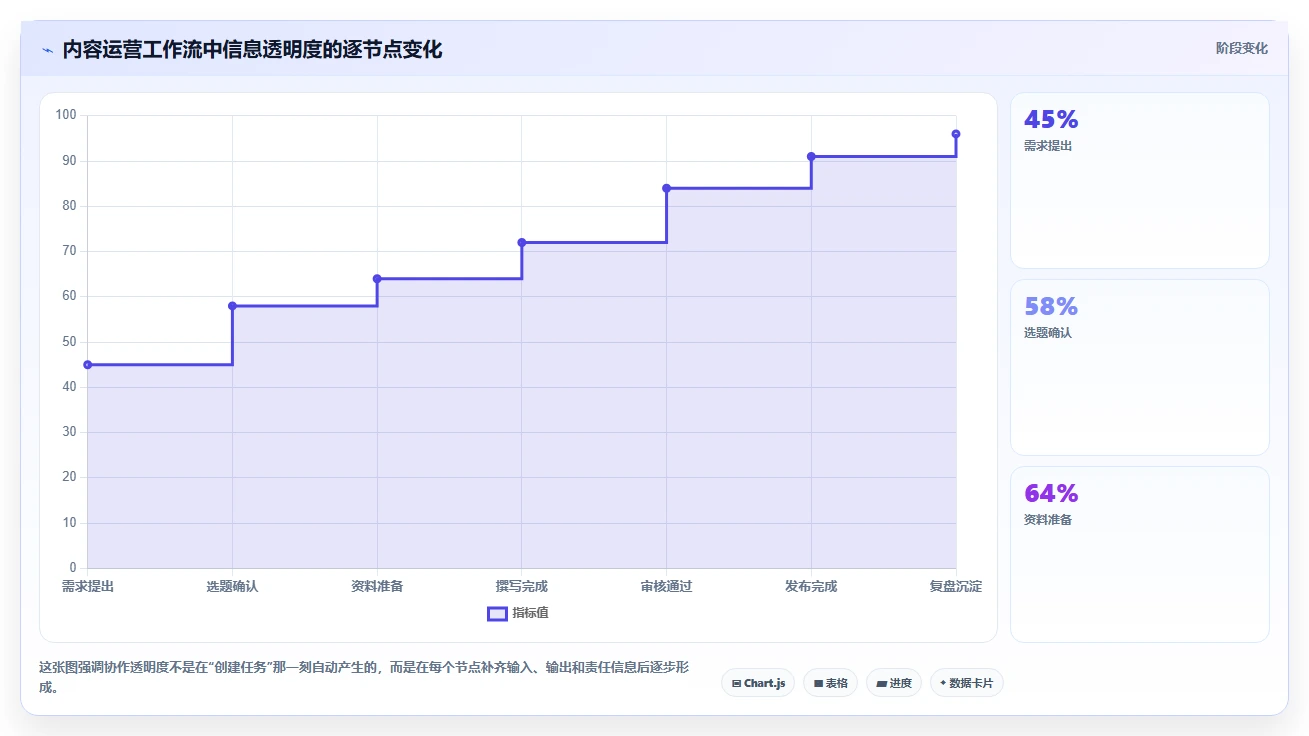Open the 64% 资料准备 stat card

pyautogui.click(x=1140, y=554)
